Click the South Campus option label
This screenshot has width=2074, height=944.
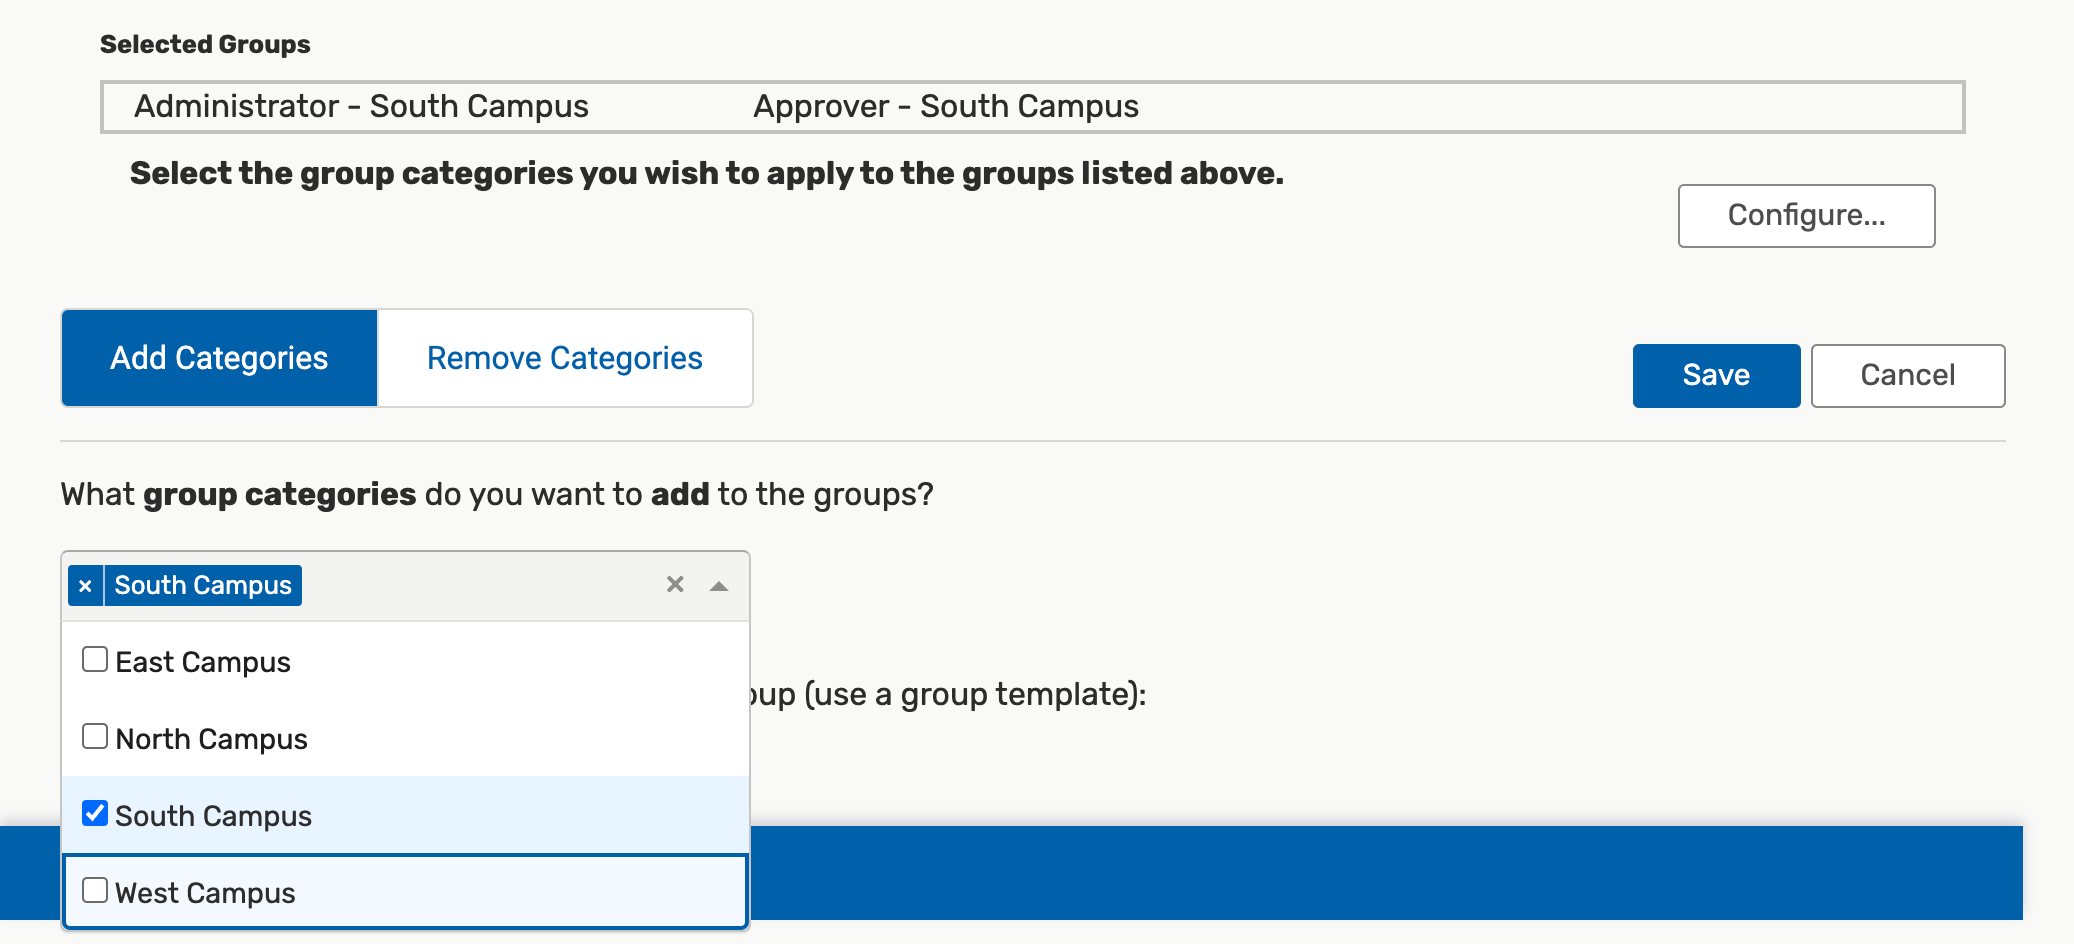click(x=213, y=816)
